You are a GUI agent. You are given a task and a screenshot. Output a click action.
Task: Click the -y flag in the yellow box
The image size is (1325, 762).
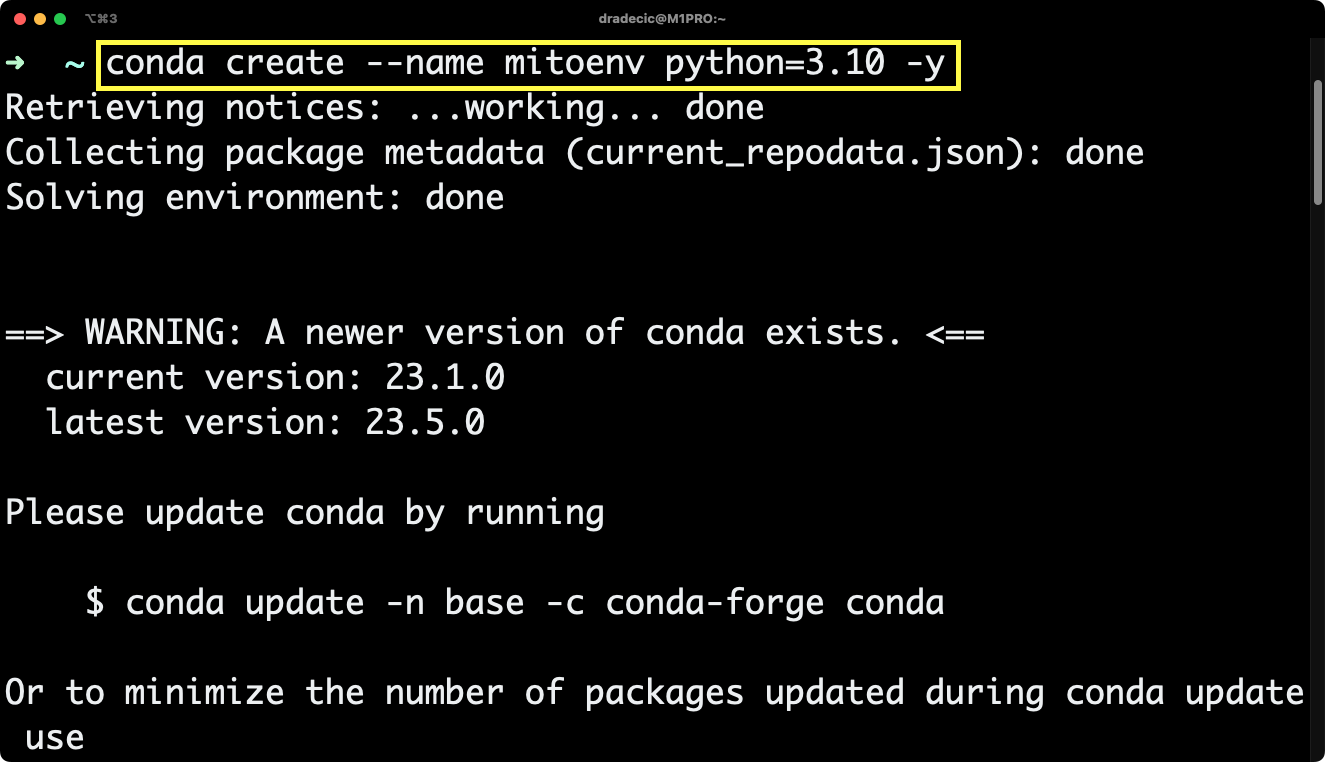click(925, 62)
